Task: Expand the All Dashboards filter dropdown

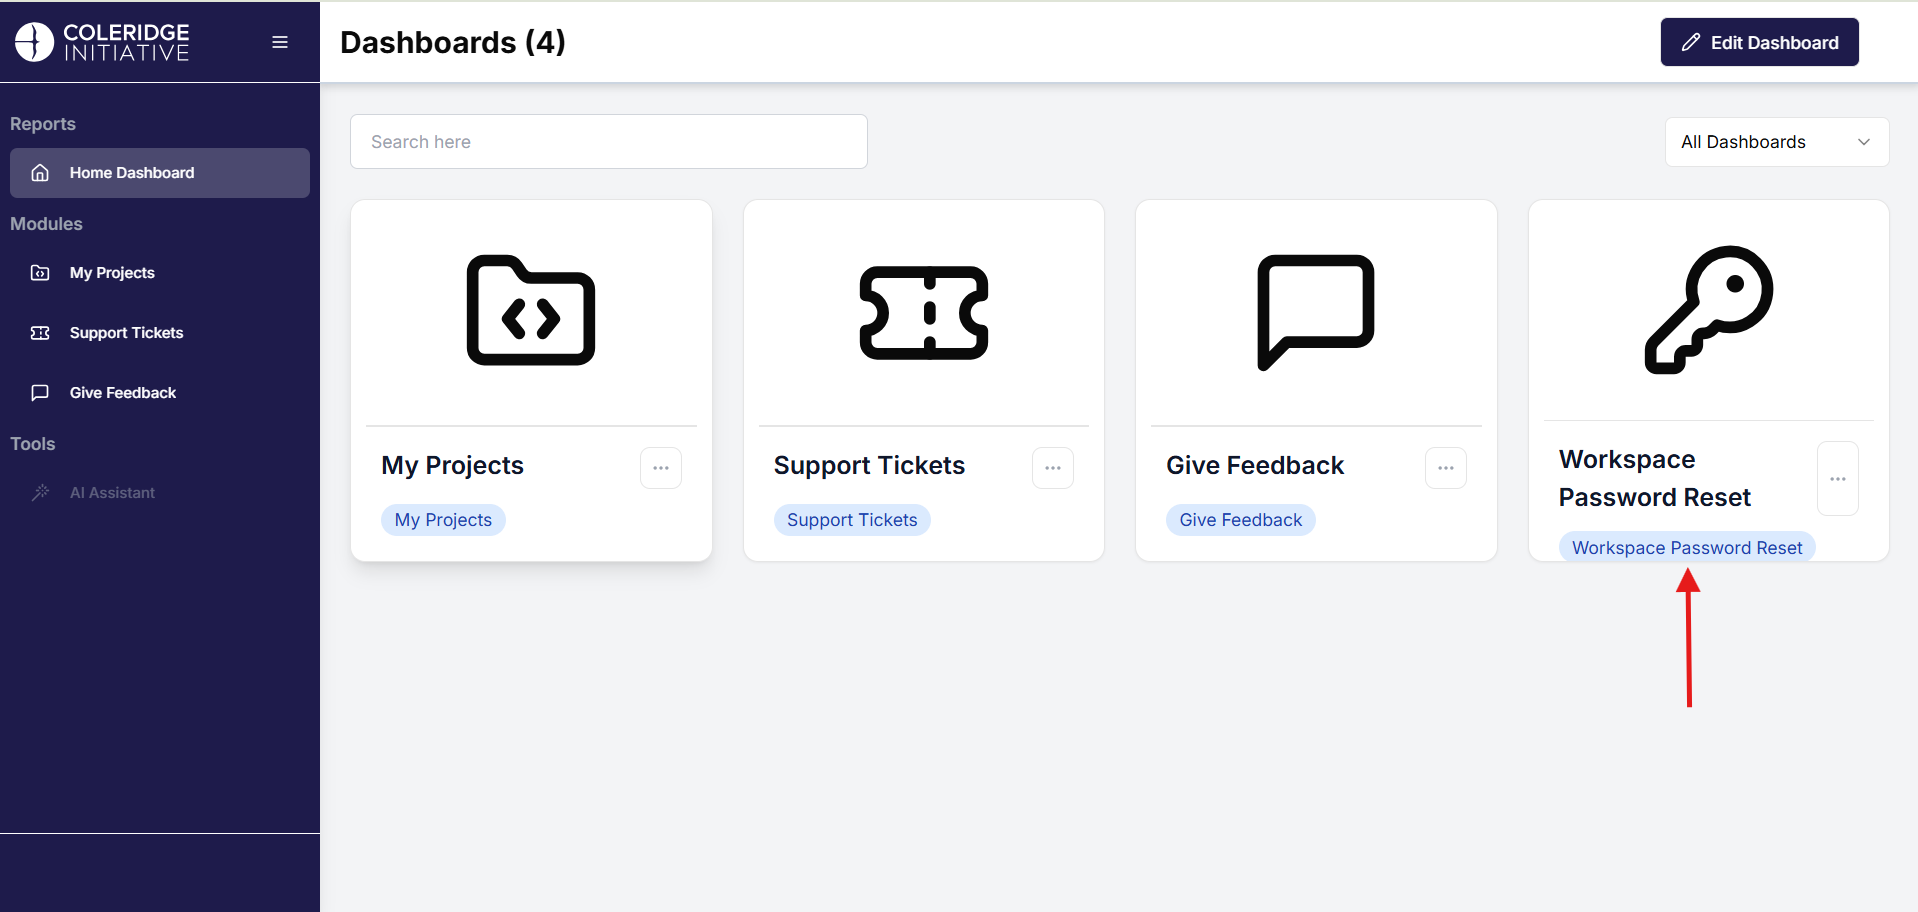Action: [1776, 142]
